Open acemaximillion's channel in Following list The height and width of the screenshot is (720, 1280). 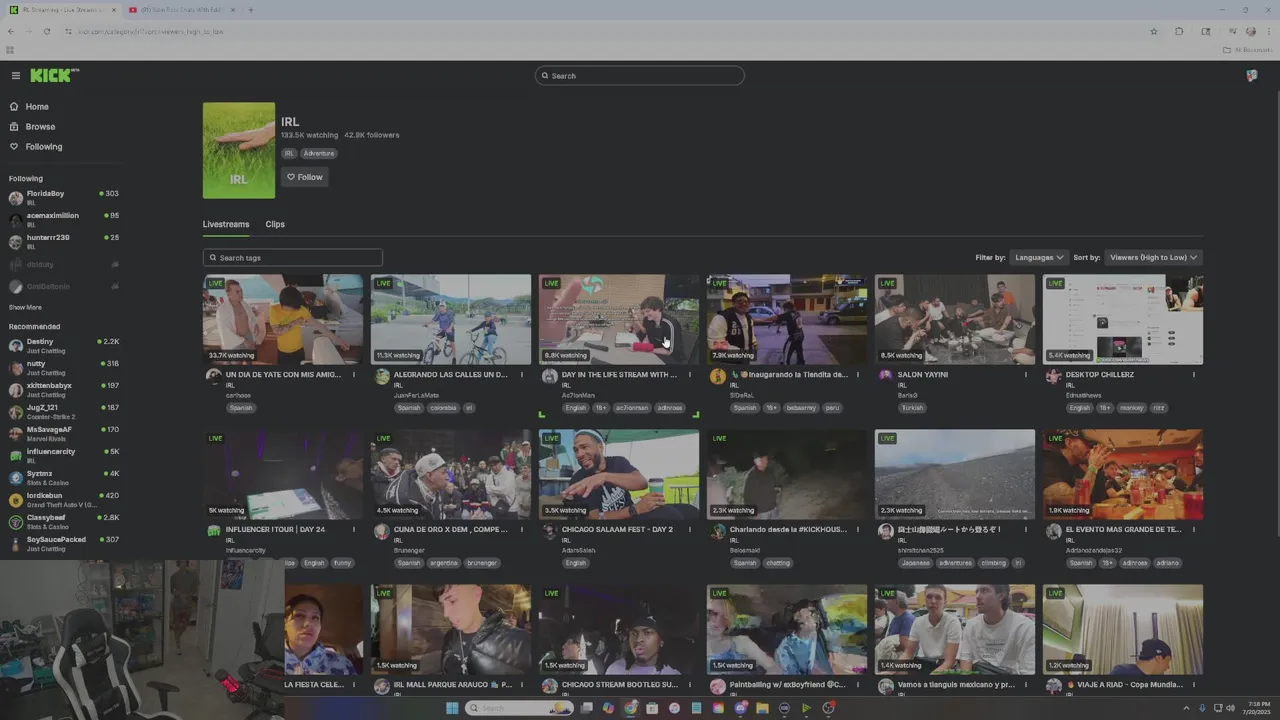(64, 220)
